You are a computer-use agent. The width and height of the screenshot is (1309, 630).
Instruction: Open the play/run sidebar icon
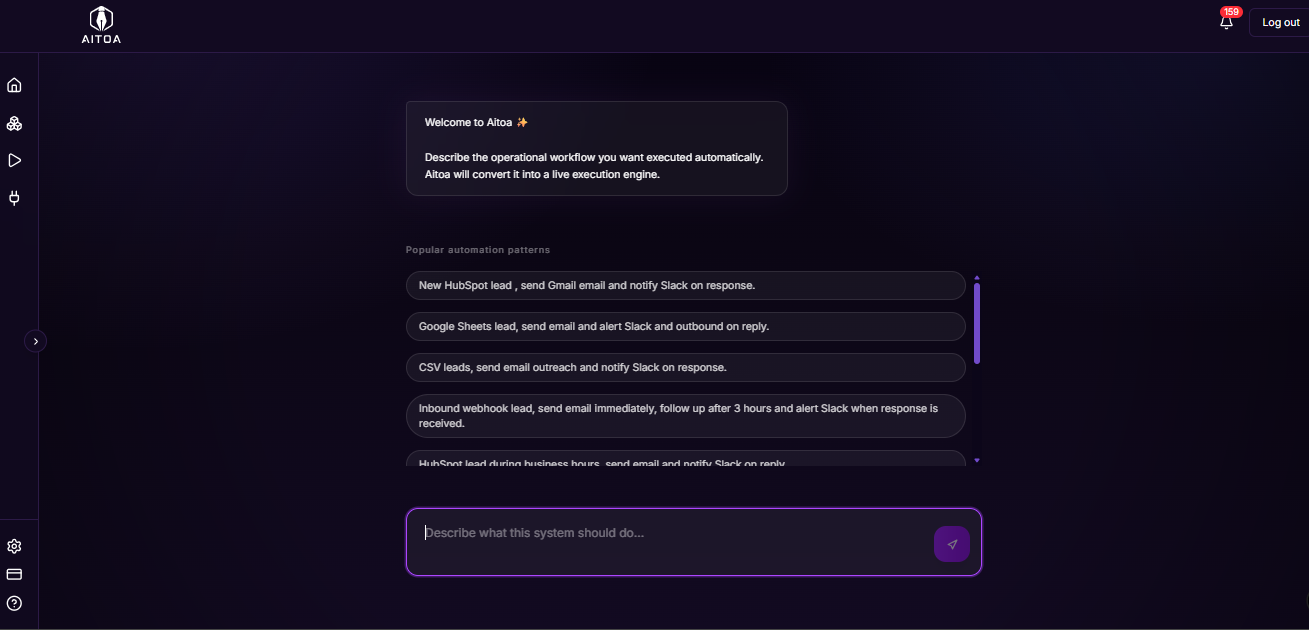point(14,160)
